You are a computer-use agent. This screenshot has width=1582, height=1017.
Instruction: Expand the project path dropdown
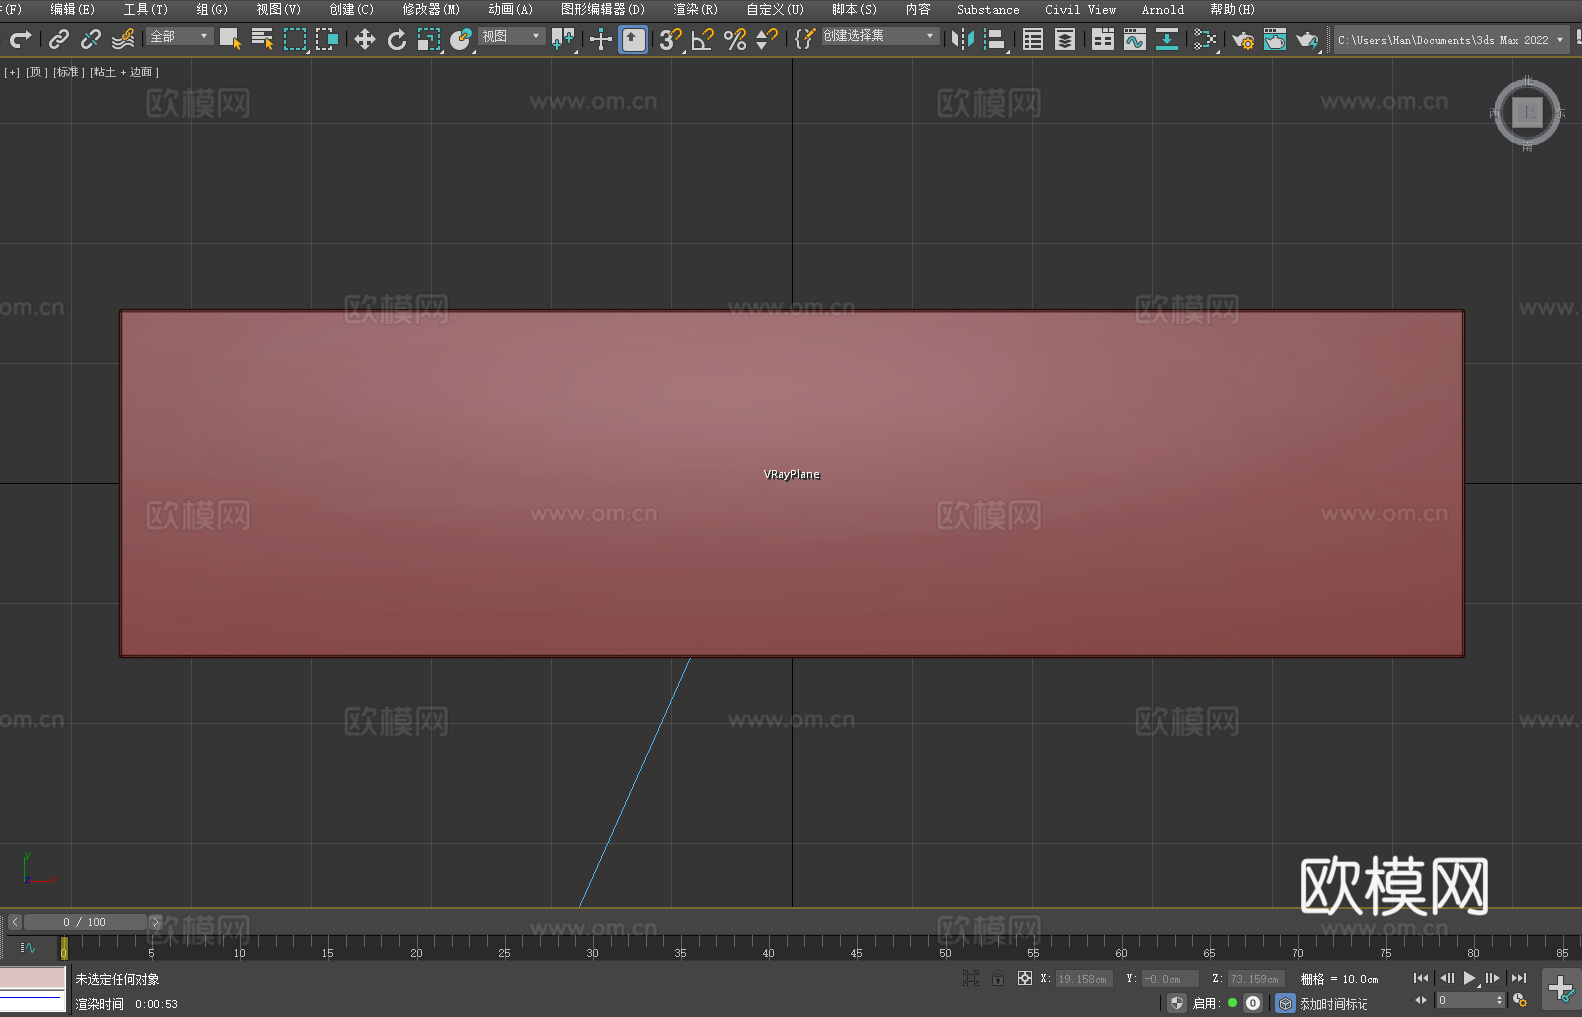click(x=1559, y=40)
